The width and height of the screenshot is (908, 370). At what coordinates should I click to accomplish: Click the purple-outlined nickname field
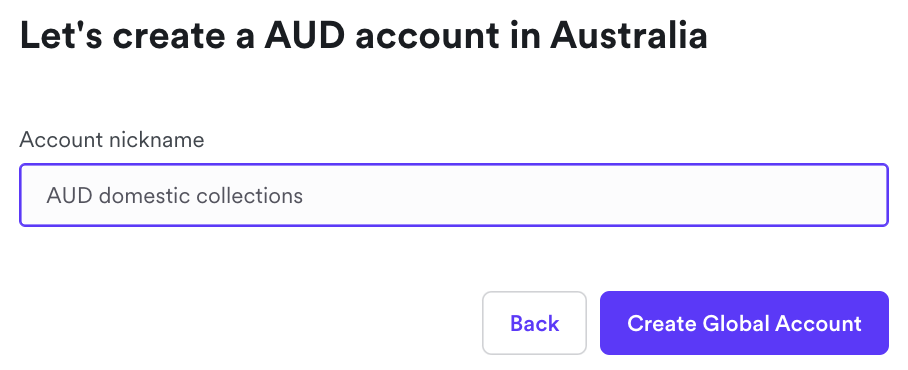(453, 195)
